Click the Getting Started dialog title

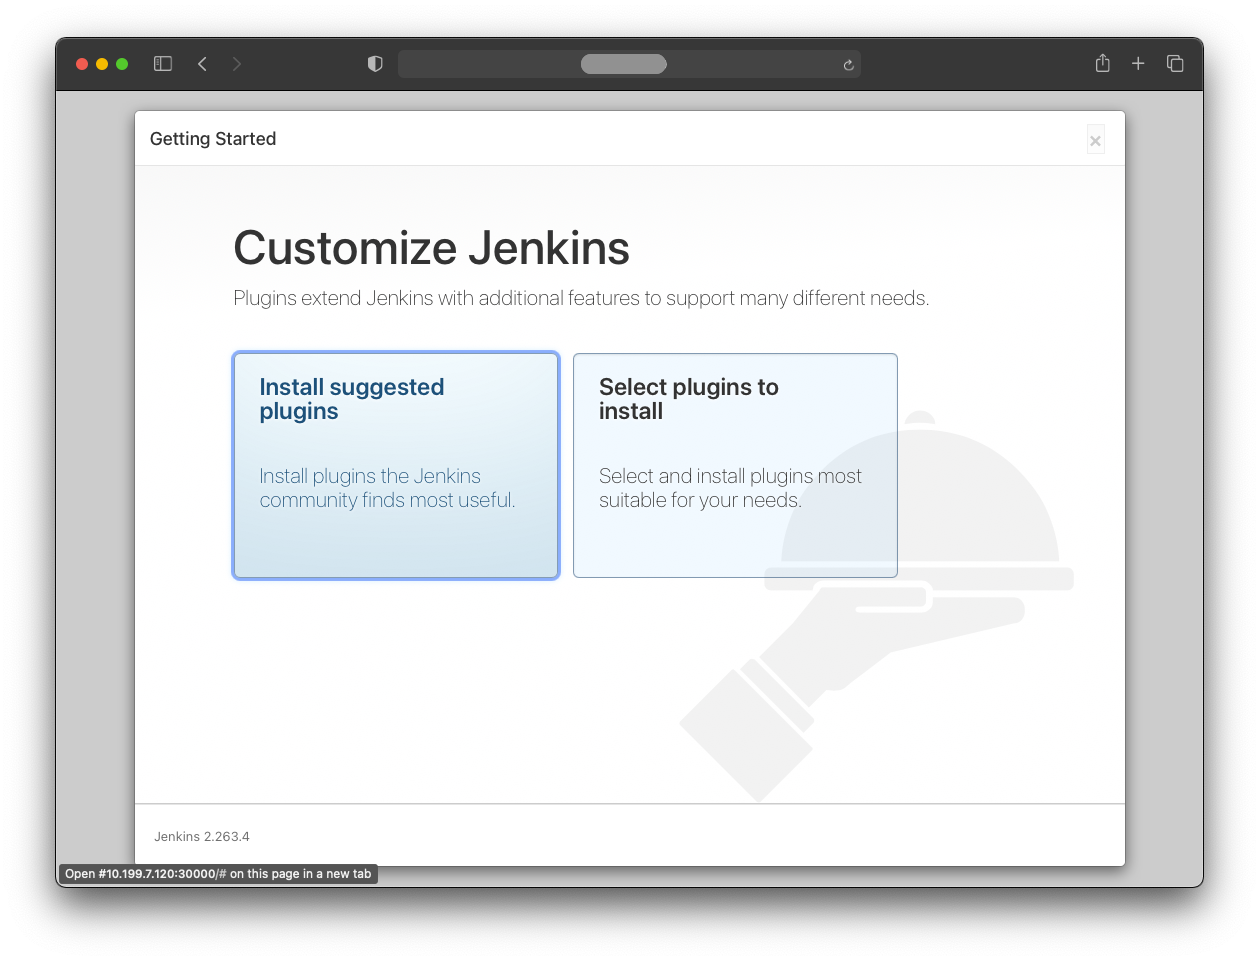click(x=213, y=139)
